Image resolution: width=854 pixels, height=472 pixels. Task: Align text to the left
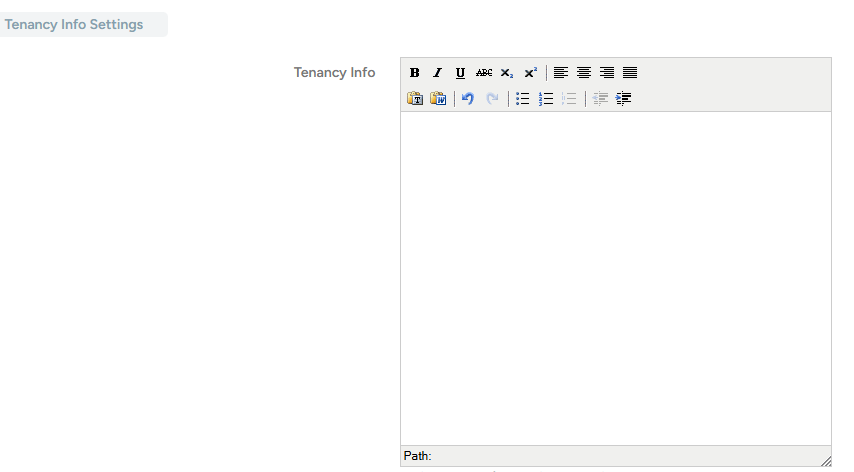561,73
